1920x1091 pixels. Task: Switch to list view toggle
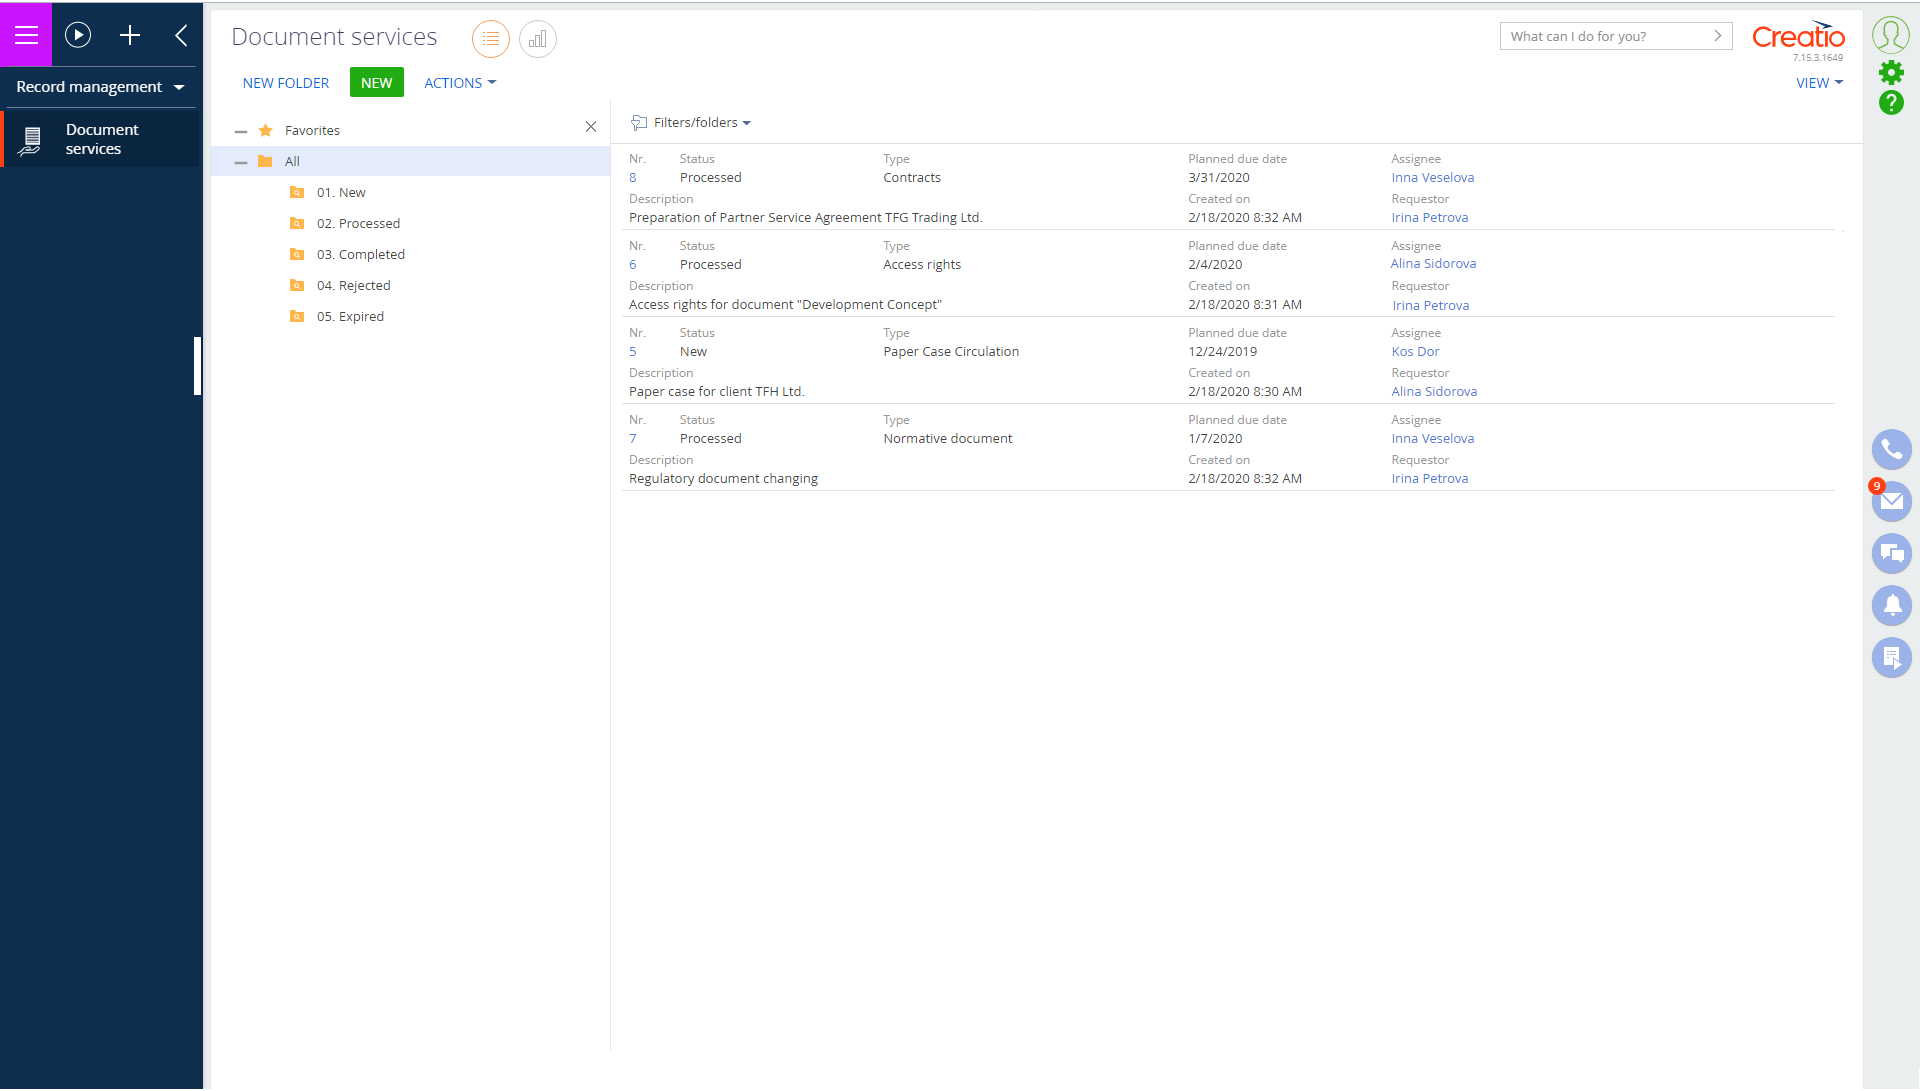click(490, 39)
